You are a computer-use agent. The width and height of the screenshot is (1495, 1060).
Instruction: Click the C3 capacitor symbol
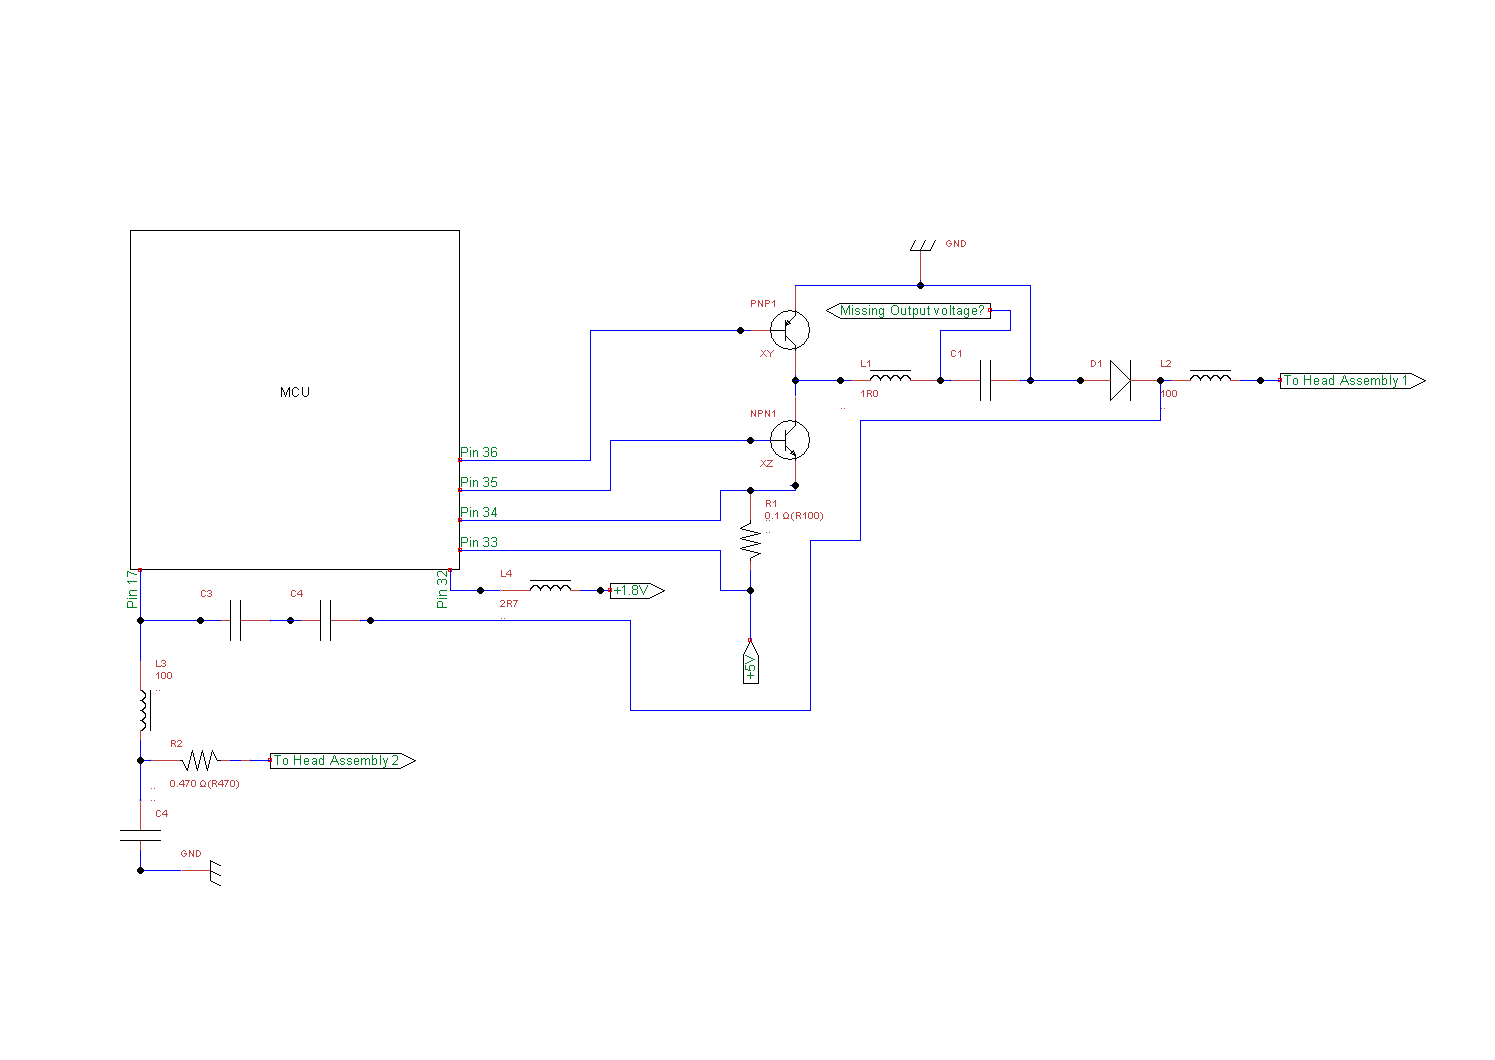[x=235, y=620]
